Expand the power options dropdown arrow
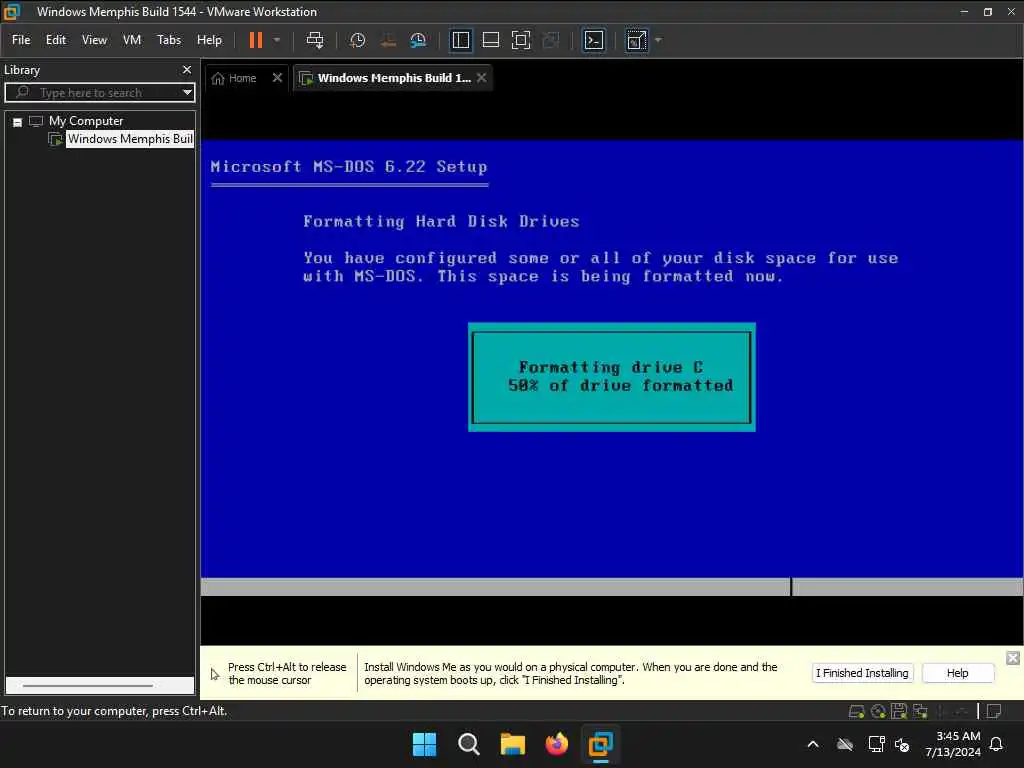The image size is (1024, 768). (x=277, y=40)
